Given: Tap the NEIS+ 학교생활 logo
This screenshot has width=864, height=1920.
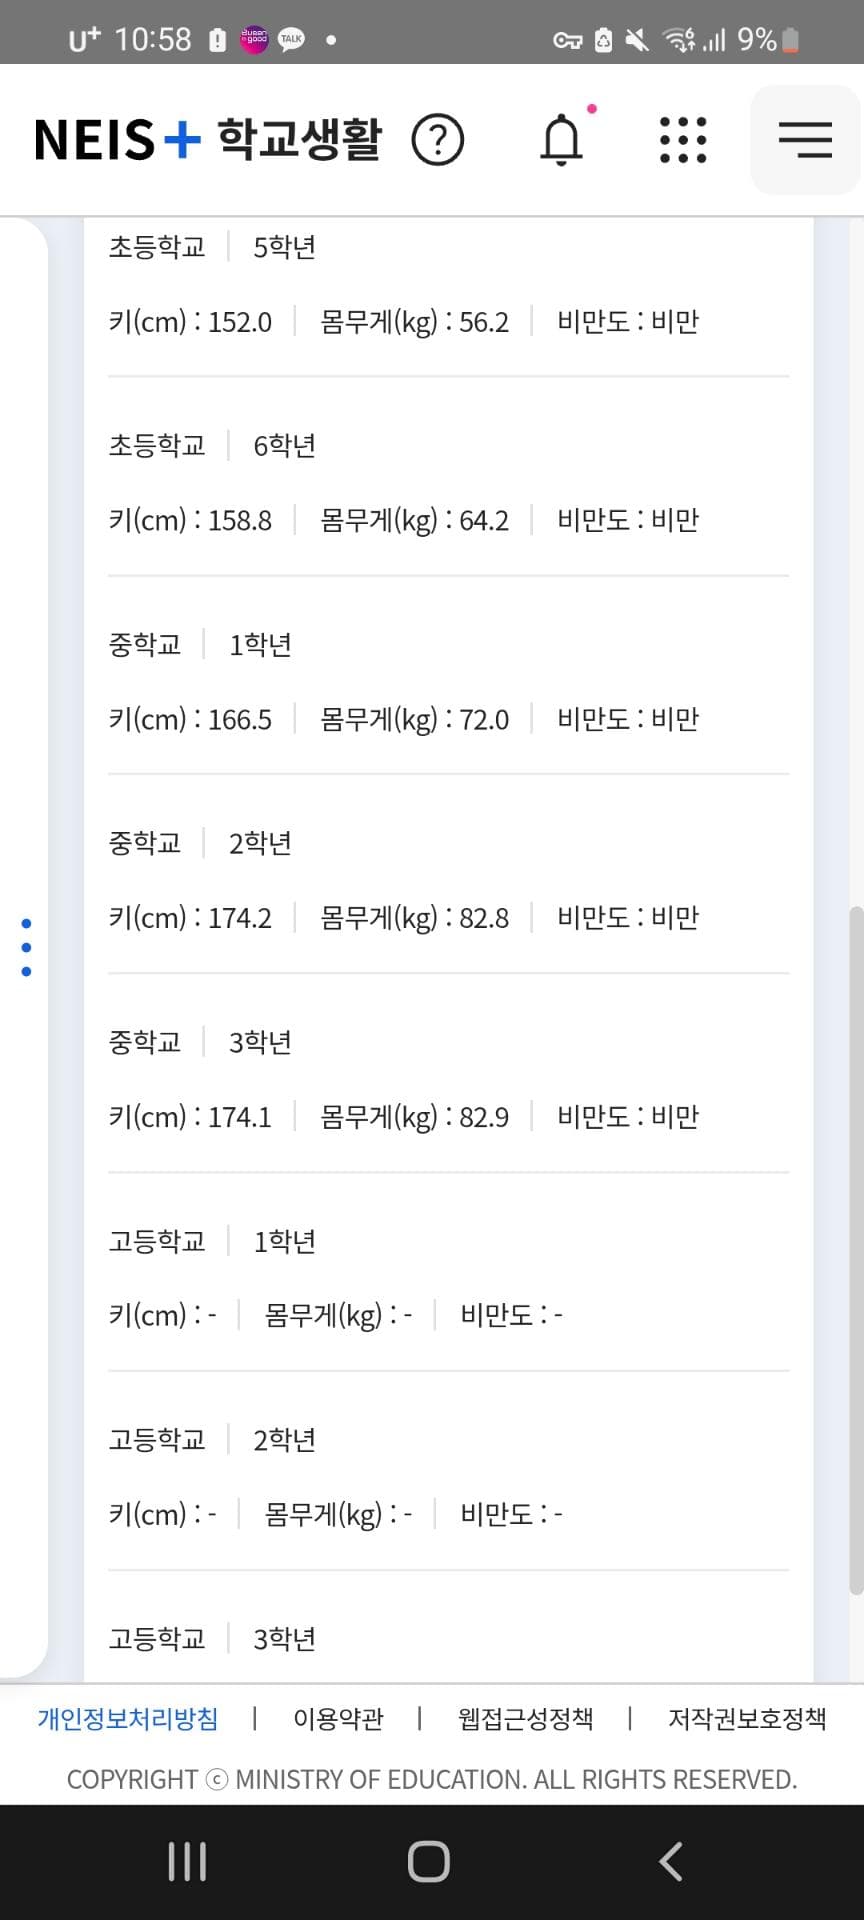Looking at the screenshot, I should pyautogui.click(x=208, y=140).
